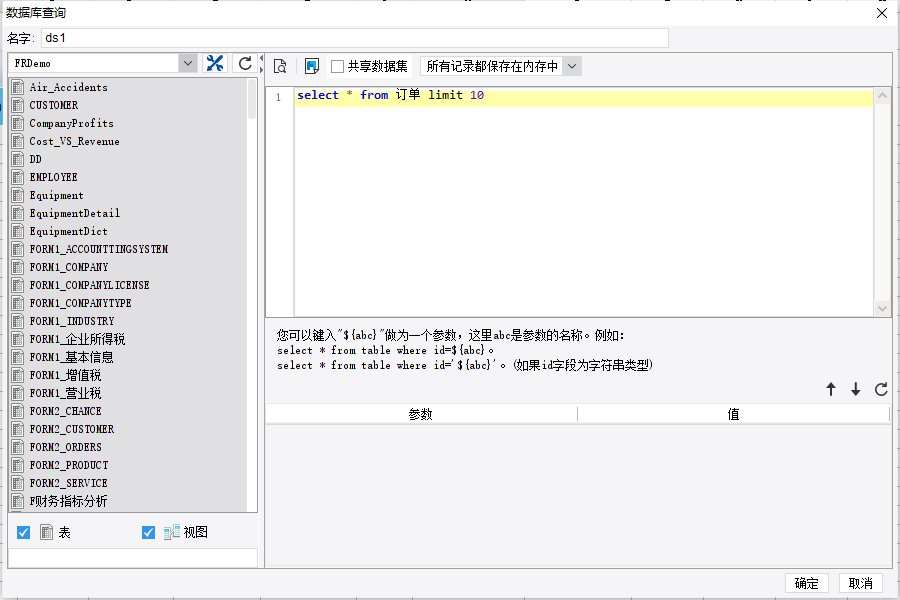Click the table search field at bottom left
The image size is (900, 600).
click(133, 558)
